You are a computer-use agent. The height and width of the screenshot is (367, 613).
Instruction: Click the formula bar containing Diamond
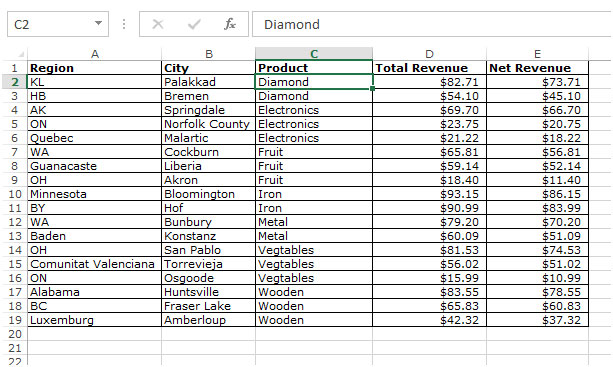point(432,24)
